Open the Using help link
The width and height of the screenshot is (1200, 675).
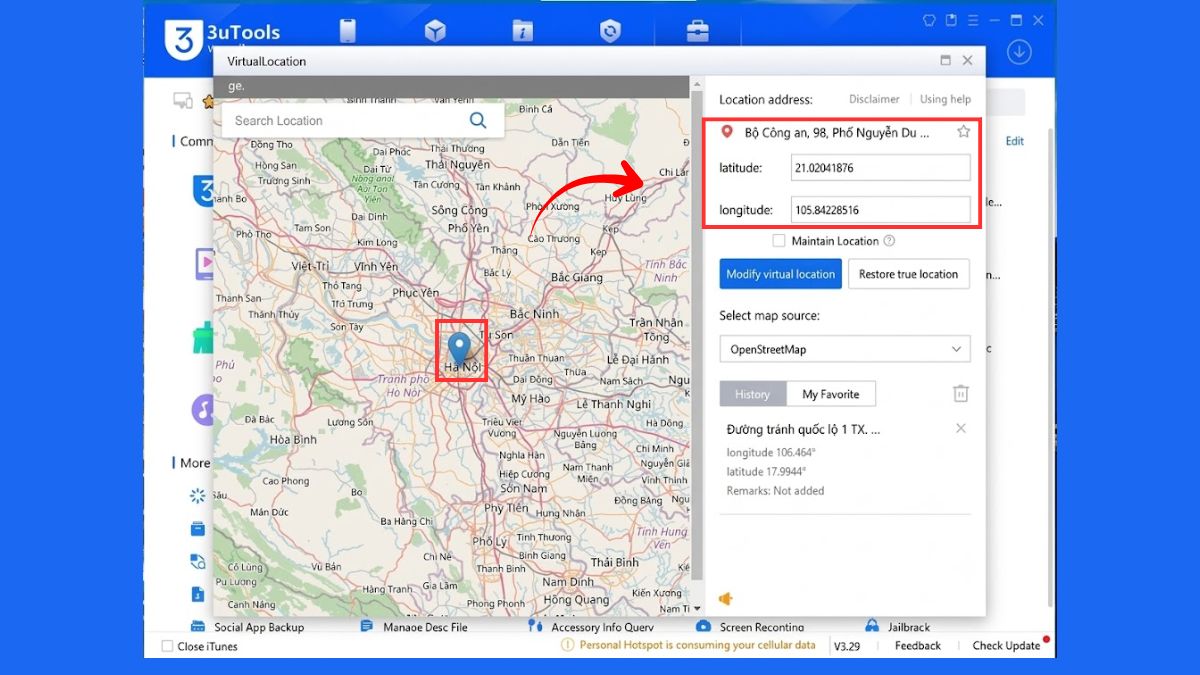[945, 99]
